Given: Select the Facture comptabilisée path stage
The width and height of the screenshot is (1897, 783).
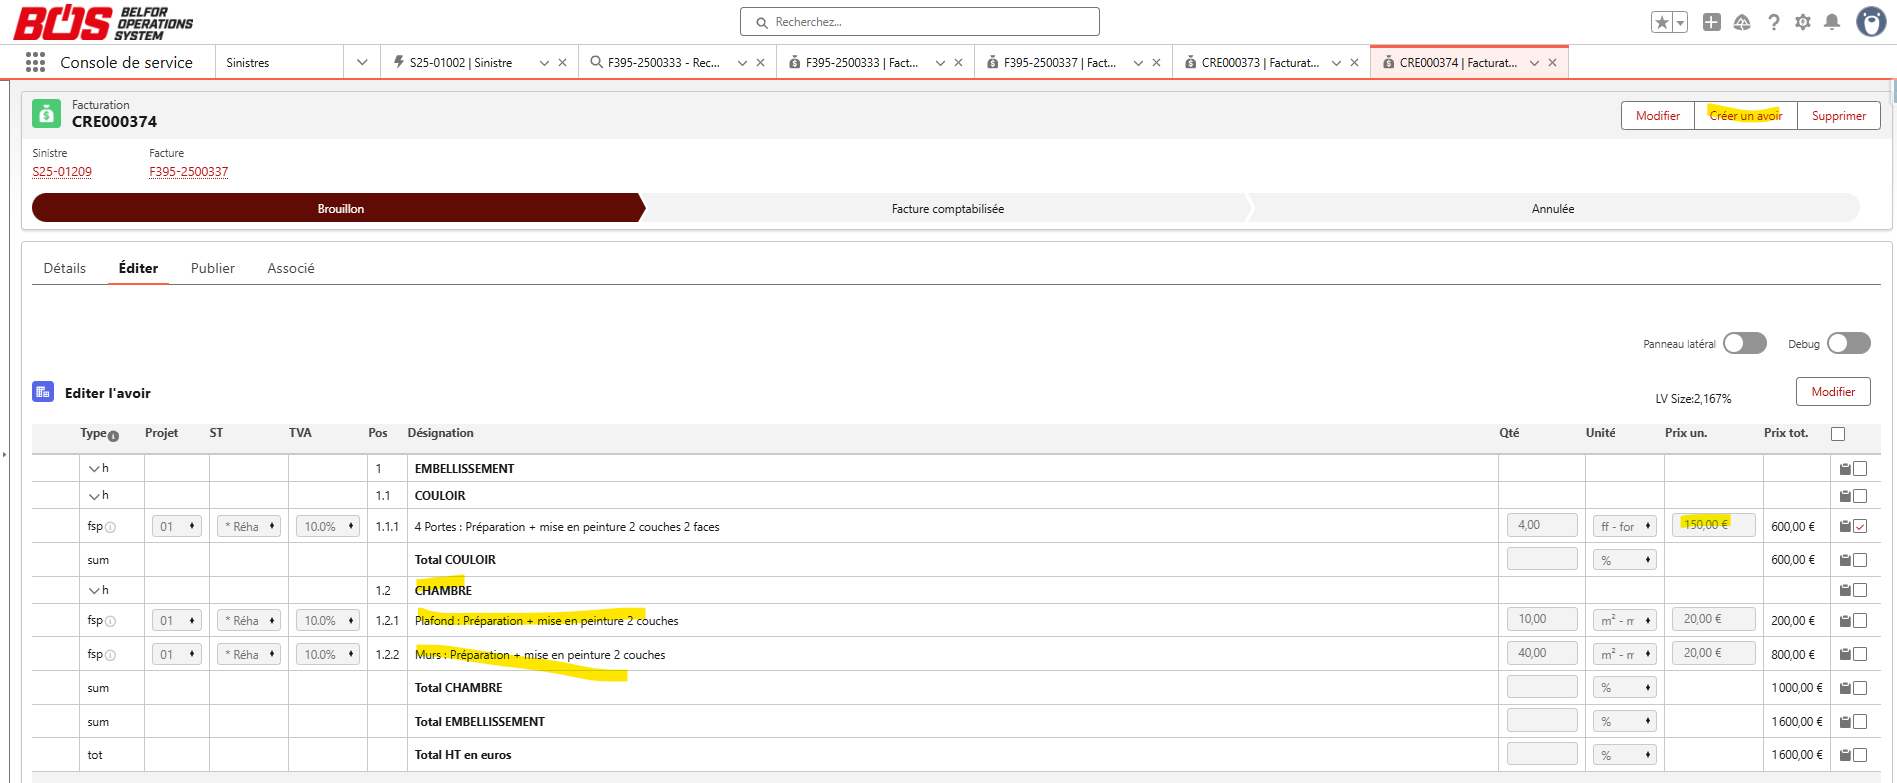Looking at the screenshot, I should click(948, 208).
